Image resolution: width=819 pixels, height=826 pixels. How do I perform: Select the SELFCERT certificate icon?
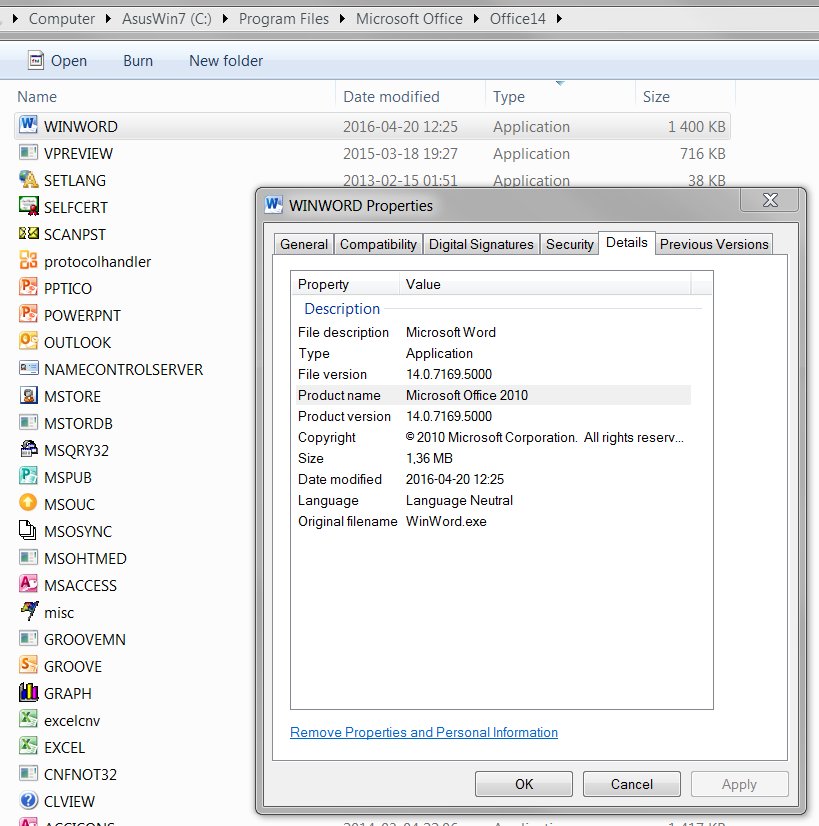point(28,207)
